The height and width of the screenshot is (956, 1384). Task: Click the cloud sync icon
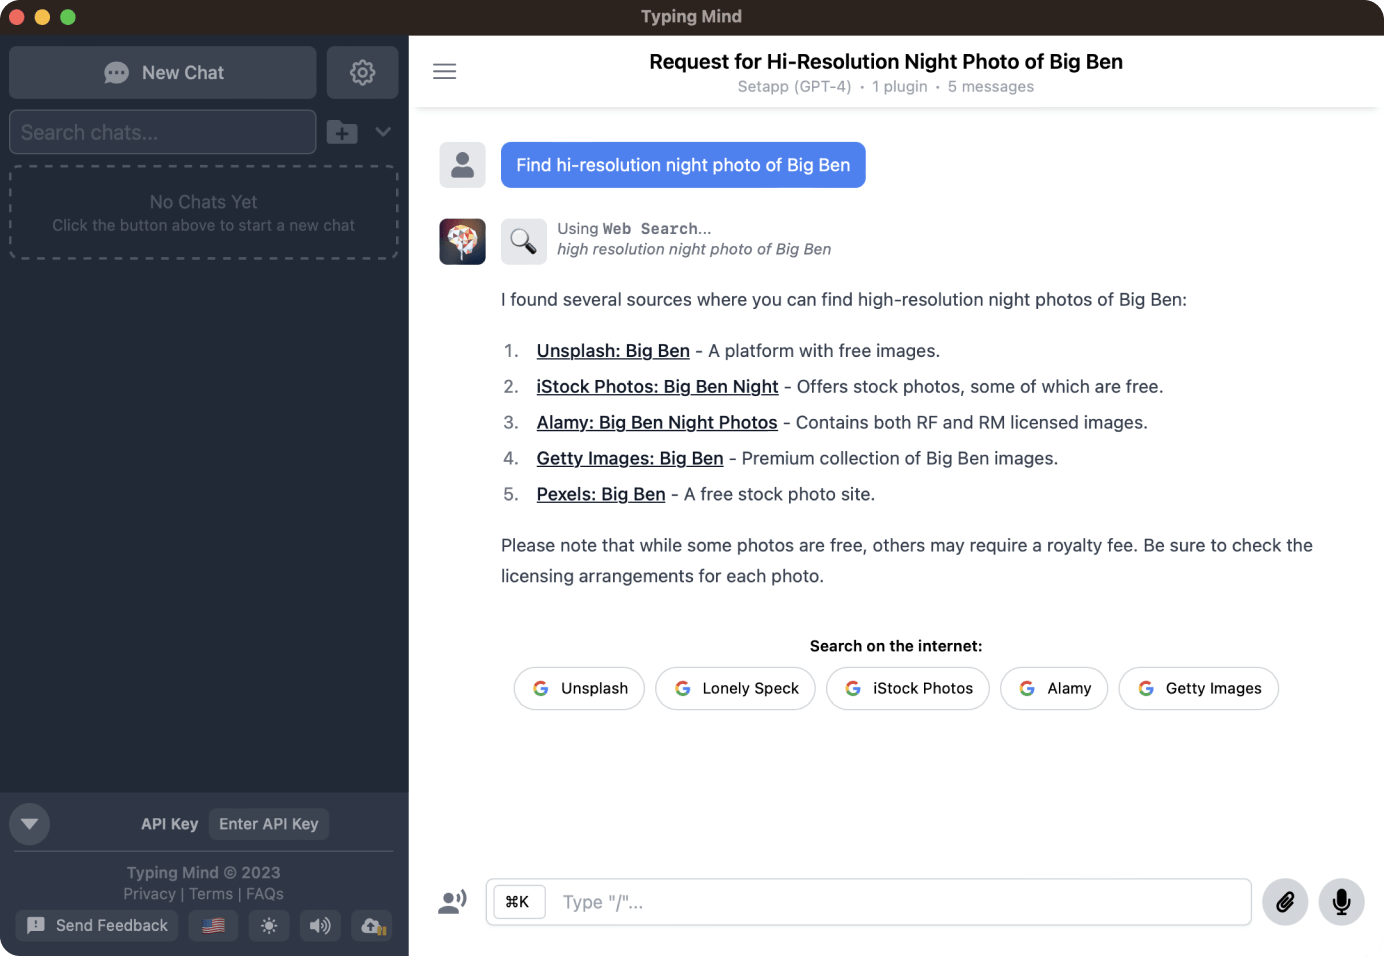[x=372, y=926]
